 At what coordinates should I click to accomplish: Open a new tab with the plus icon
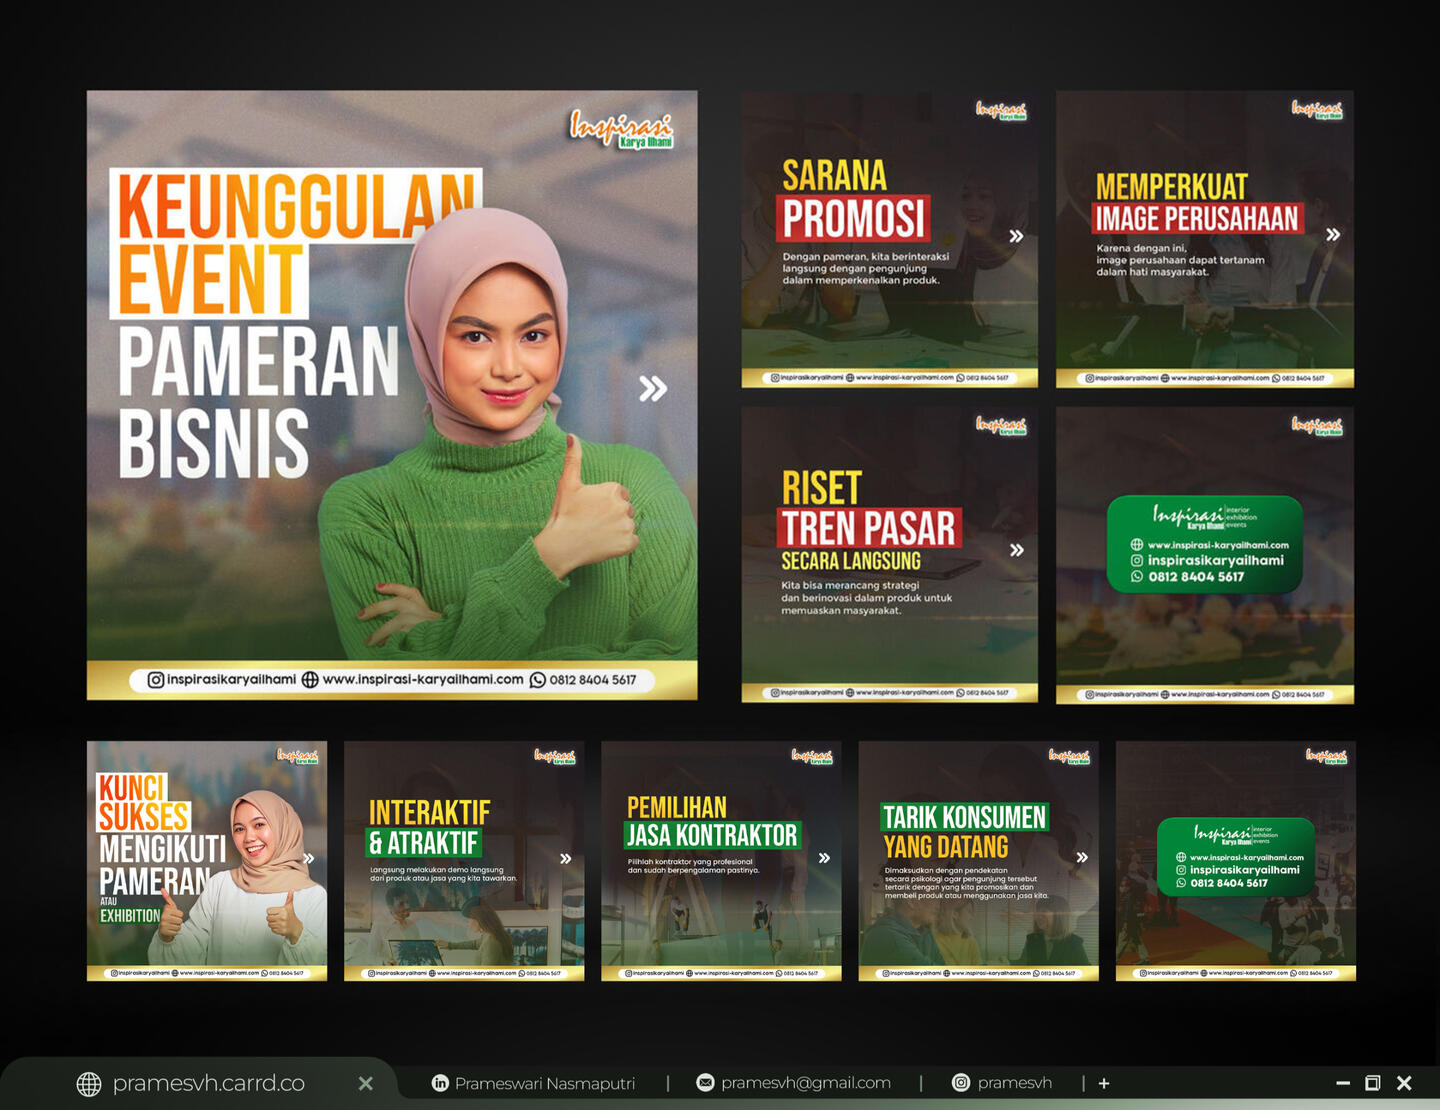1104,1083
